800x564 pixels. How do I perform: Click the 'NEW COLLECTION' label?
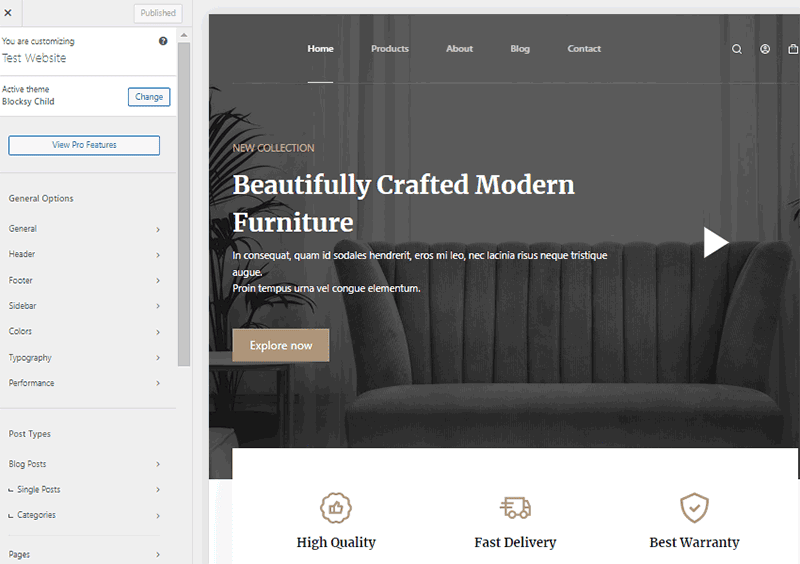click(273, 148)
